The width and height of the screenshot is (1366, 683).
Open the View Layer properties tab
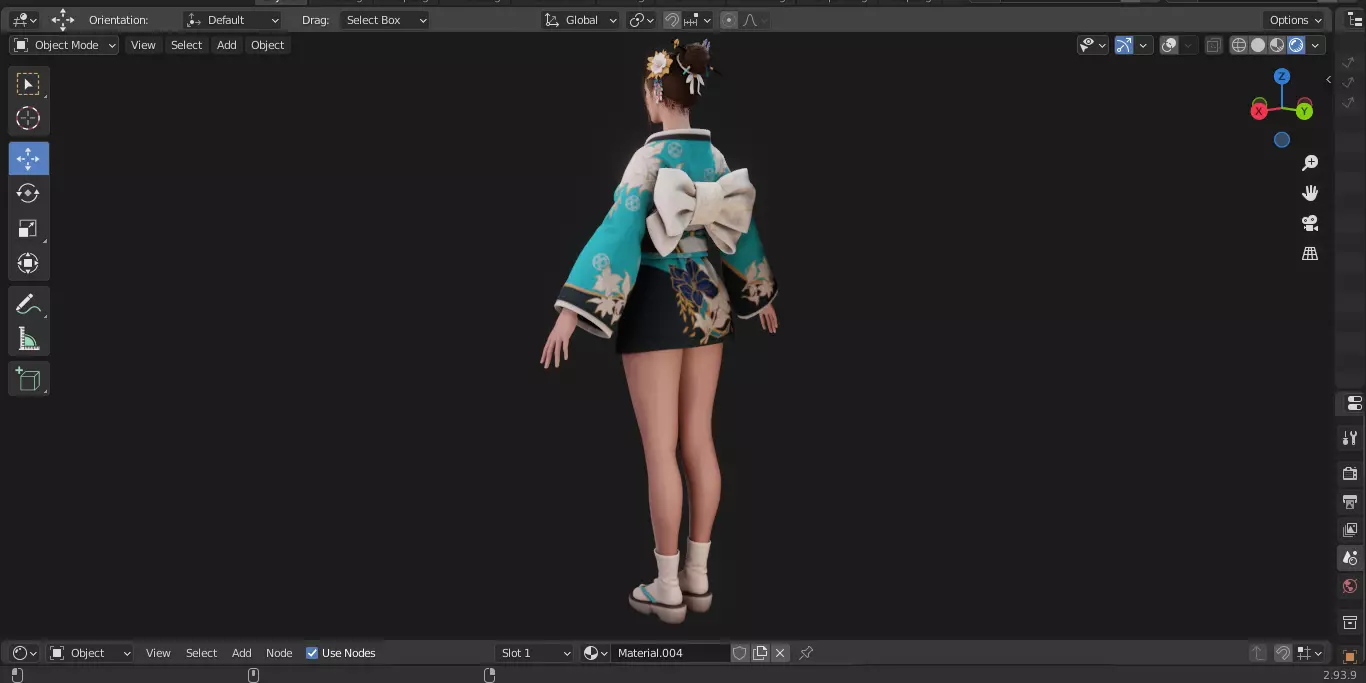pos(1350,529)
